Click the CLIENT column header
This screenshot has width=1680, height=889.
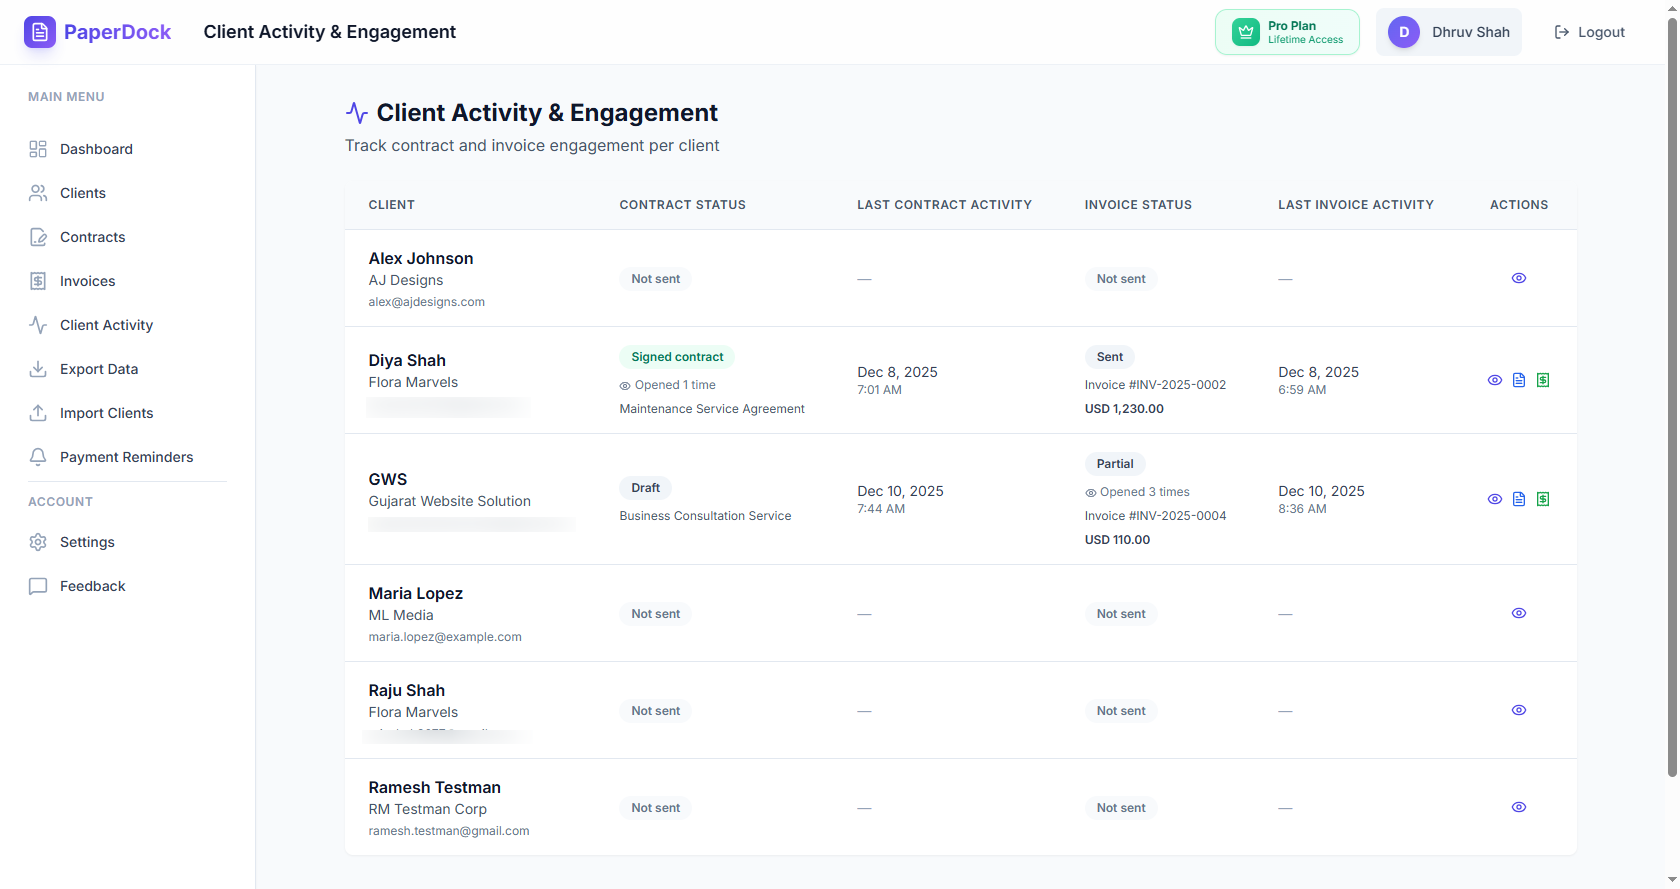(392, 205)
